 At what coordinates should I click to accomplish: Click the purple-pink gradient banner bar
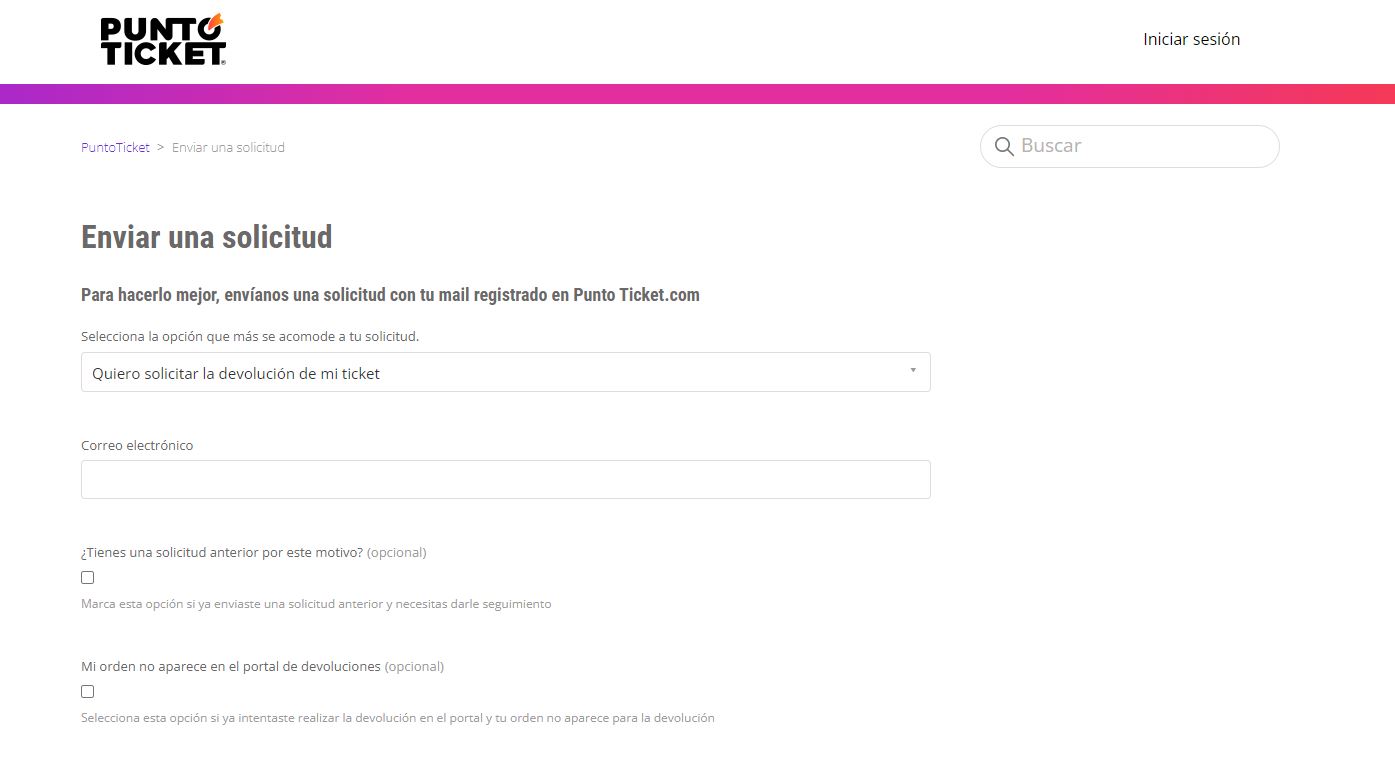(697, 94)
